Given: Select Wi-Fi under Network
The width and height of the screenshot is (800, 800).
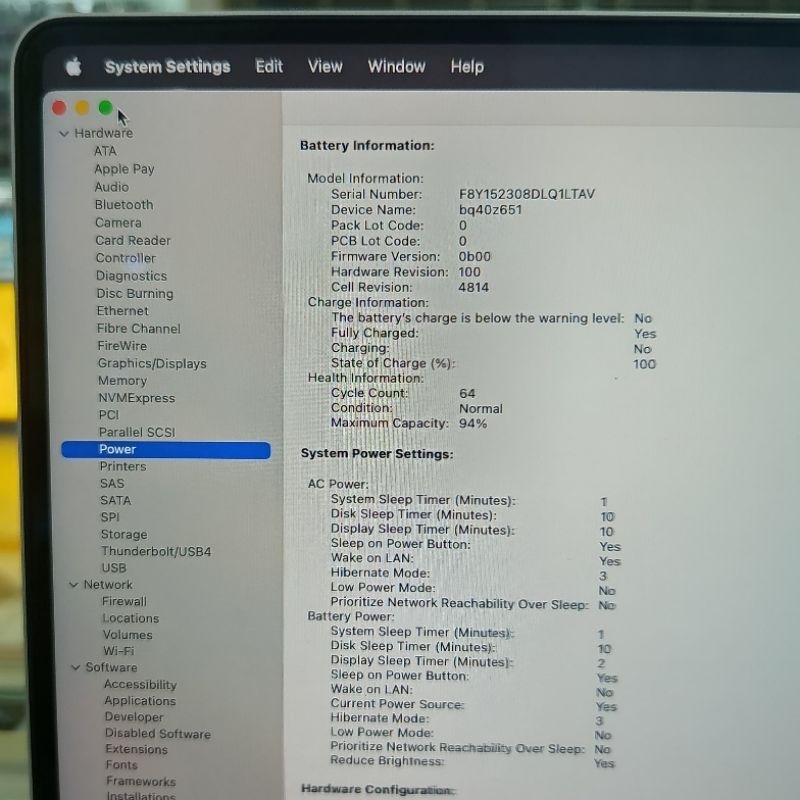Looking at the screenshot, I should coord(118,651).
